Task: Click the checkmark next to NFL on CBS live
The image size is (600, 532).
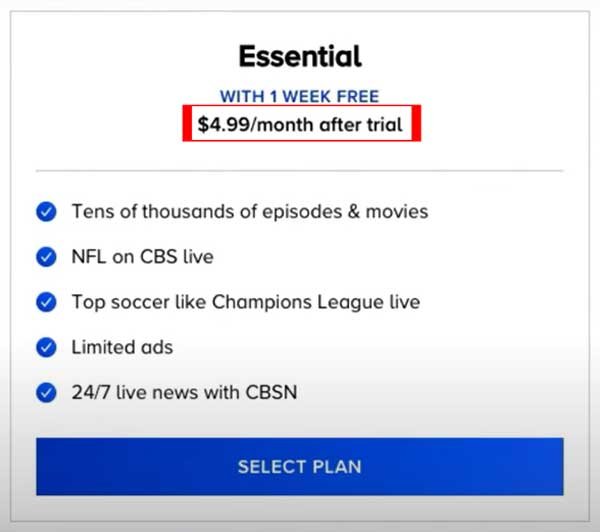Action: (x=46, y=257)
